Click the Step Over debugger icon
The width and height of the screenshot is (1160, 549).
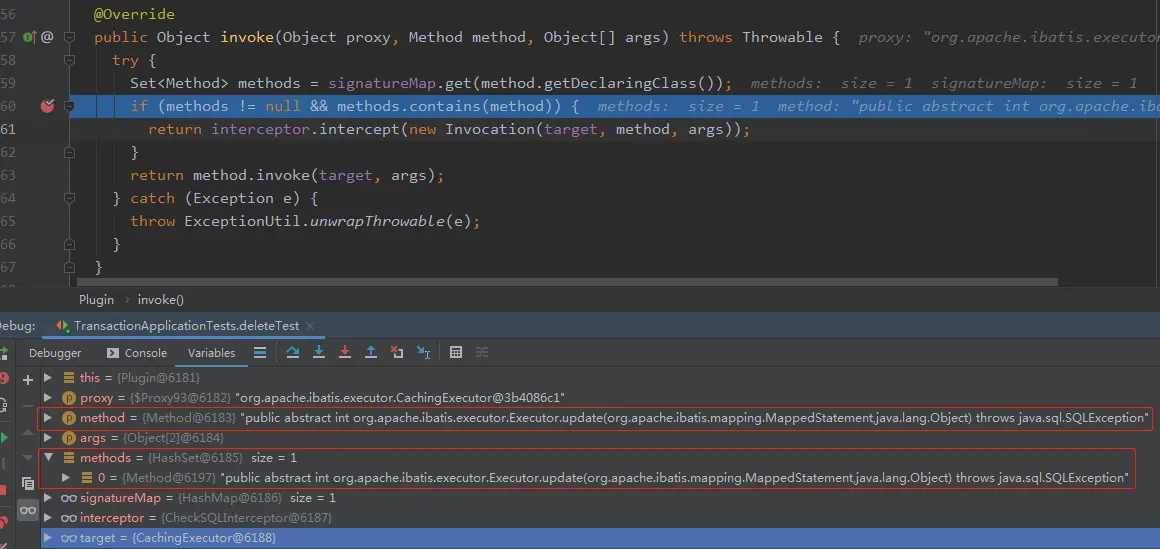pos(293,352)
